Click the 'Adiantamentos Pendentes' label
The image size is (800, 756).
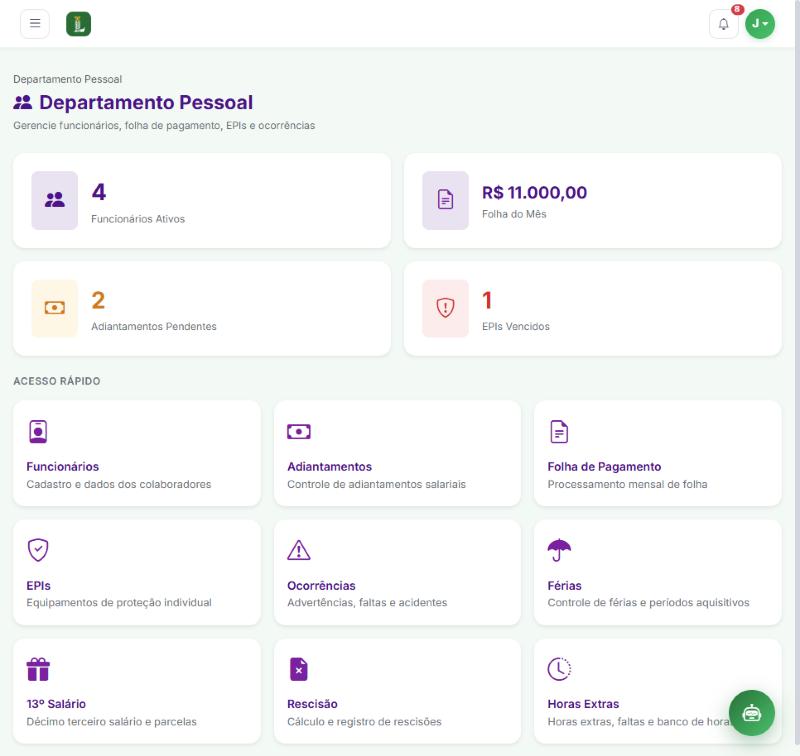pos(154,326)
